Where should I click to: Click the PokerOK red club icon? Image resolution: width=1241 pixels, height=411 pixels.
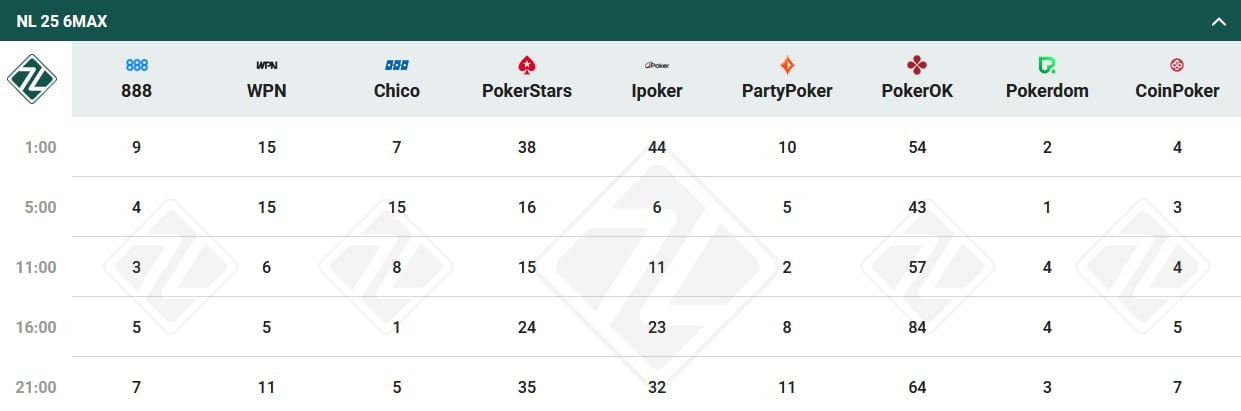pyautogui.click(x=917, y=66)
